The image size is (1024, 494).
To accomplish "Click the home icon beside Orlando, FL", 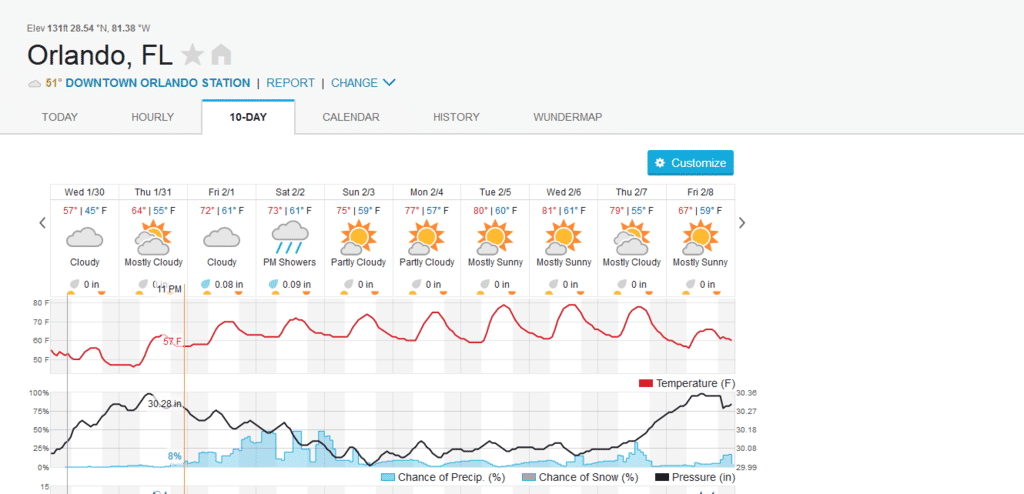I will [221, 55].
